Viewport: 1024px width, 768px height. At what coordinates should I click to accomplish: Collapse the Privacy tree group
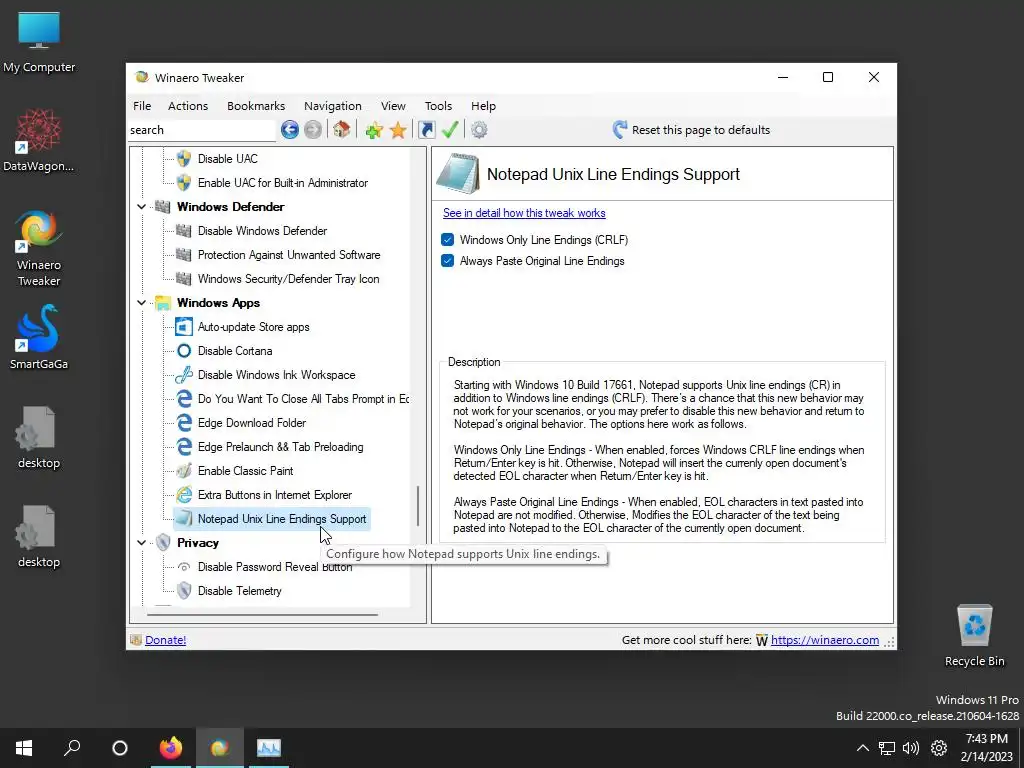pyautogui.click(x=141, y=543)
